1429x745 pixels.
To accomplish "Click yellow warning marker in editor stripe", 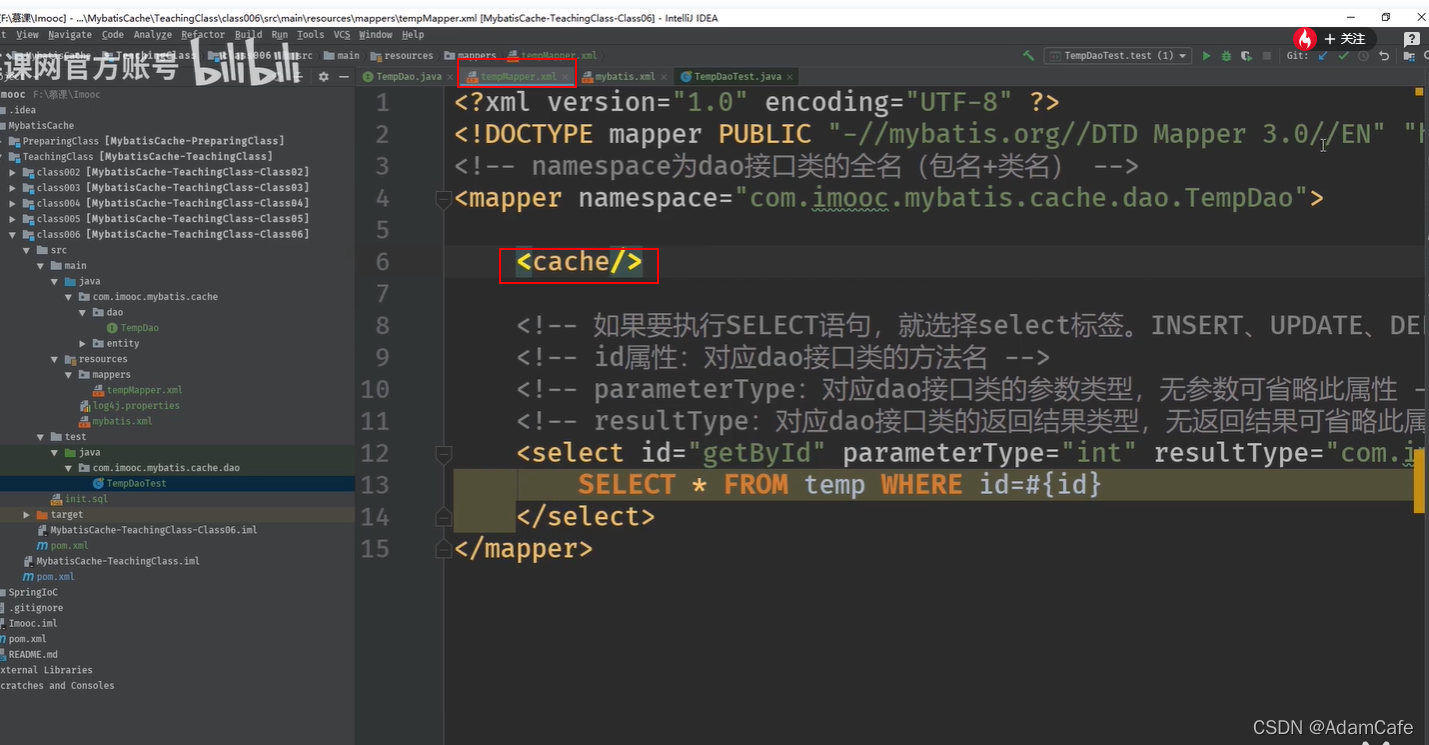I will 1419,92.
